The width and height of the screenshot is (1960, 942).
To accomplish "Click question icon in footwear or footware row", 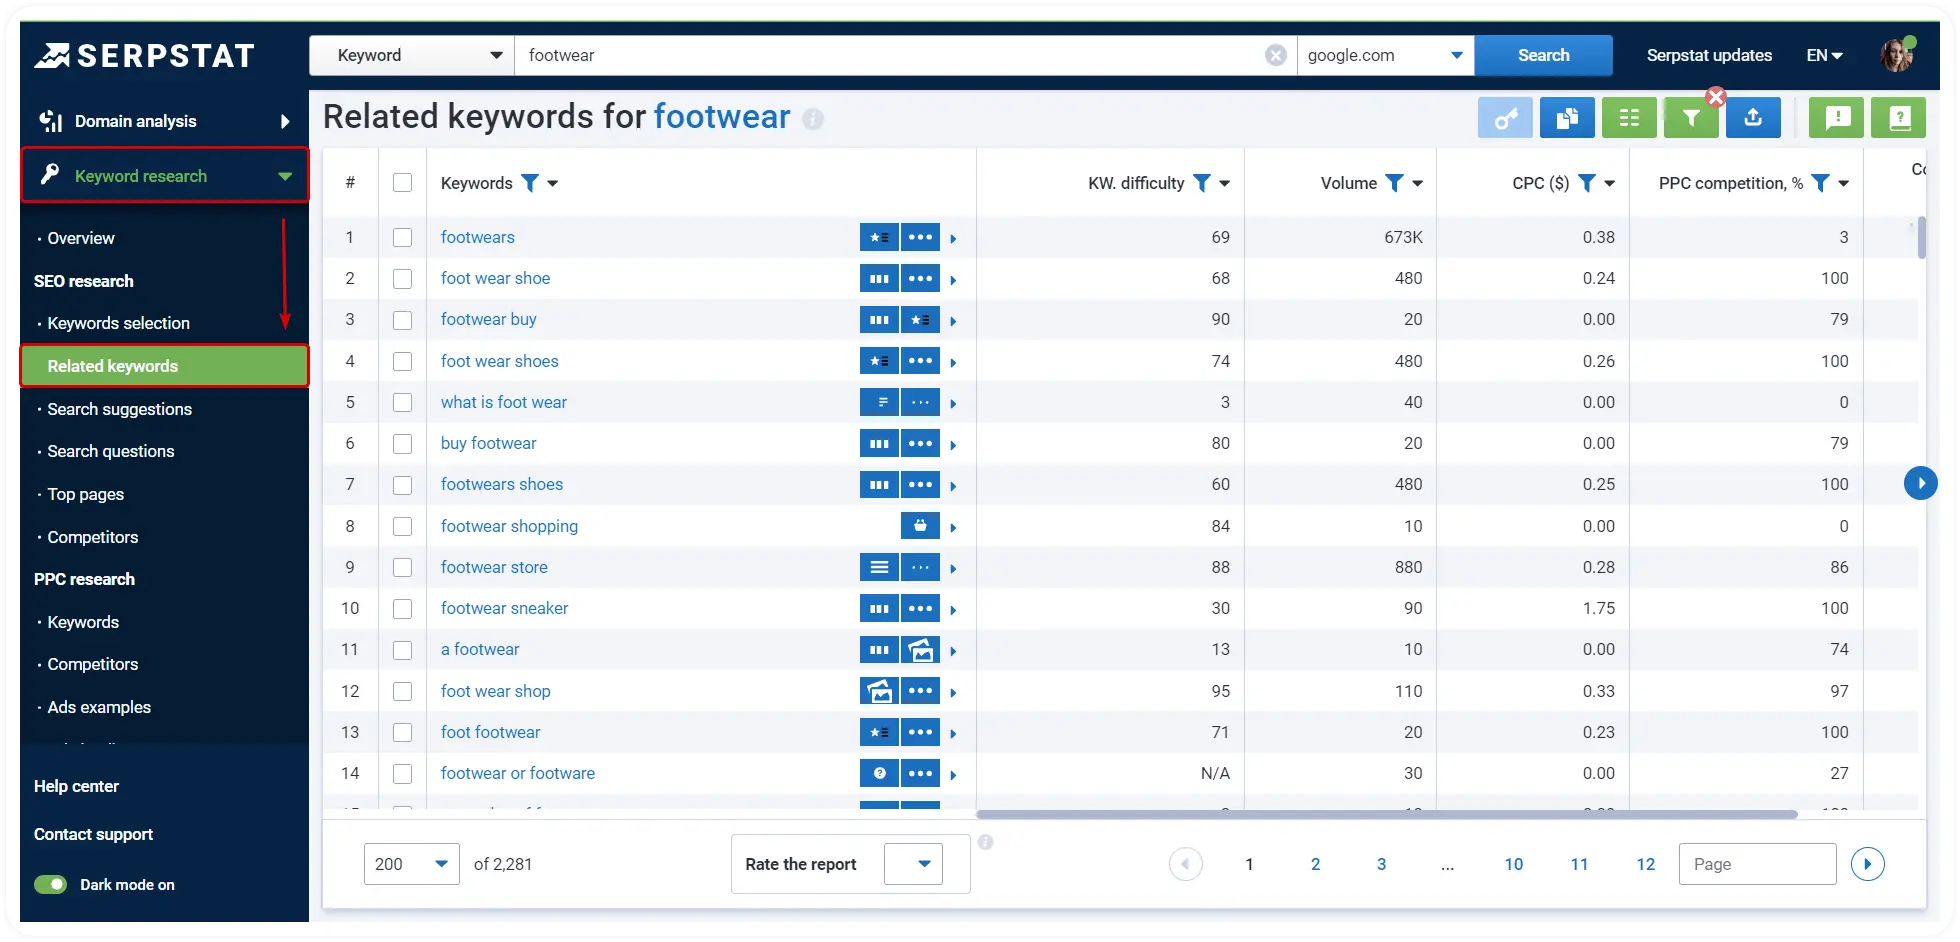I will [879, 773].
